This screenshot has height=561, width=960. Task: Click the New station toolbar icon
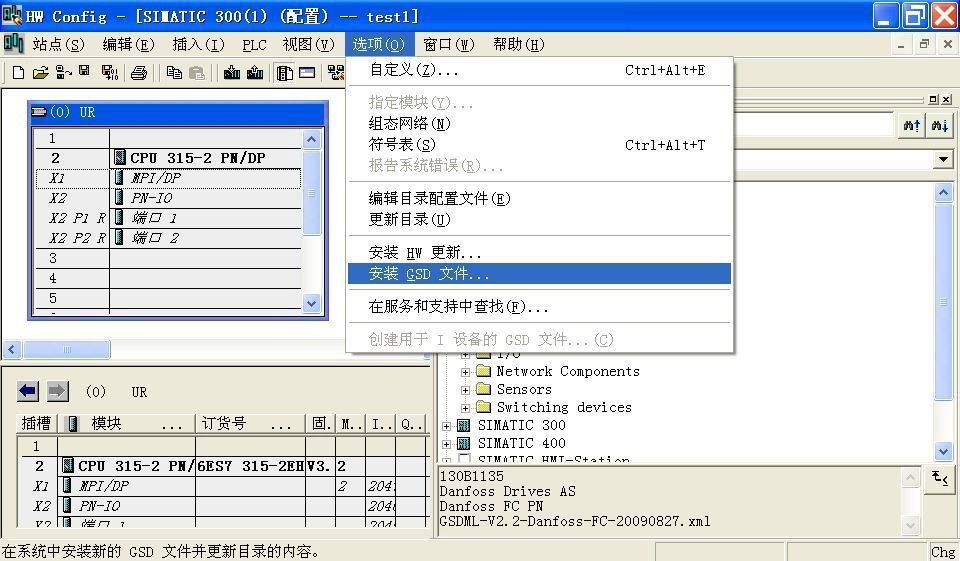(x=18, y=72)
